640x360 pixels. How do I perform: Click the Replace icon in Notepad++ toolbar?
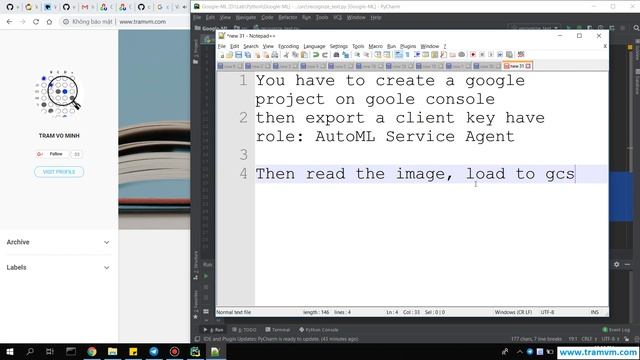[345, 55]
